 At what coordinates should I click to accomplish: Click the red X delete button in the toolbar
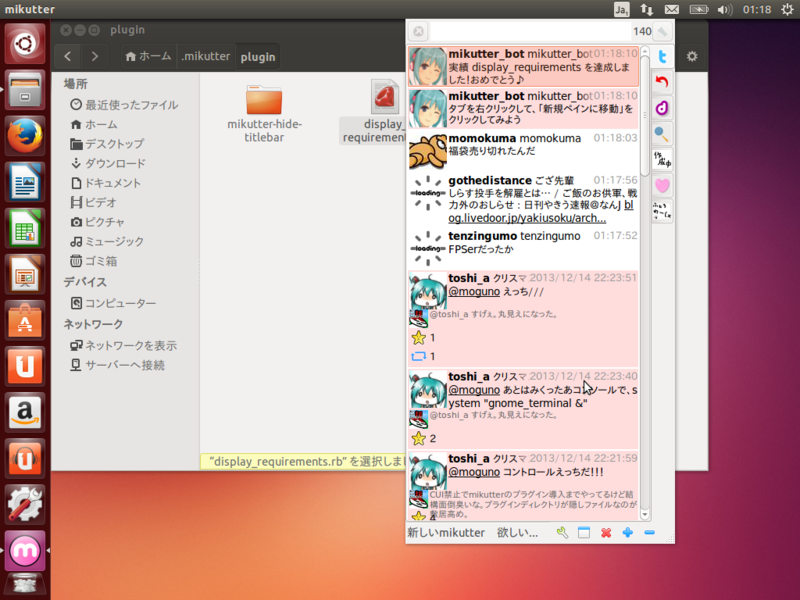[608, 533]
